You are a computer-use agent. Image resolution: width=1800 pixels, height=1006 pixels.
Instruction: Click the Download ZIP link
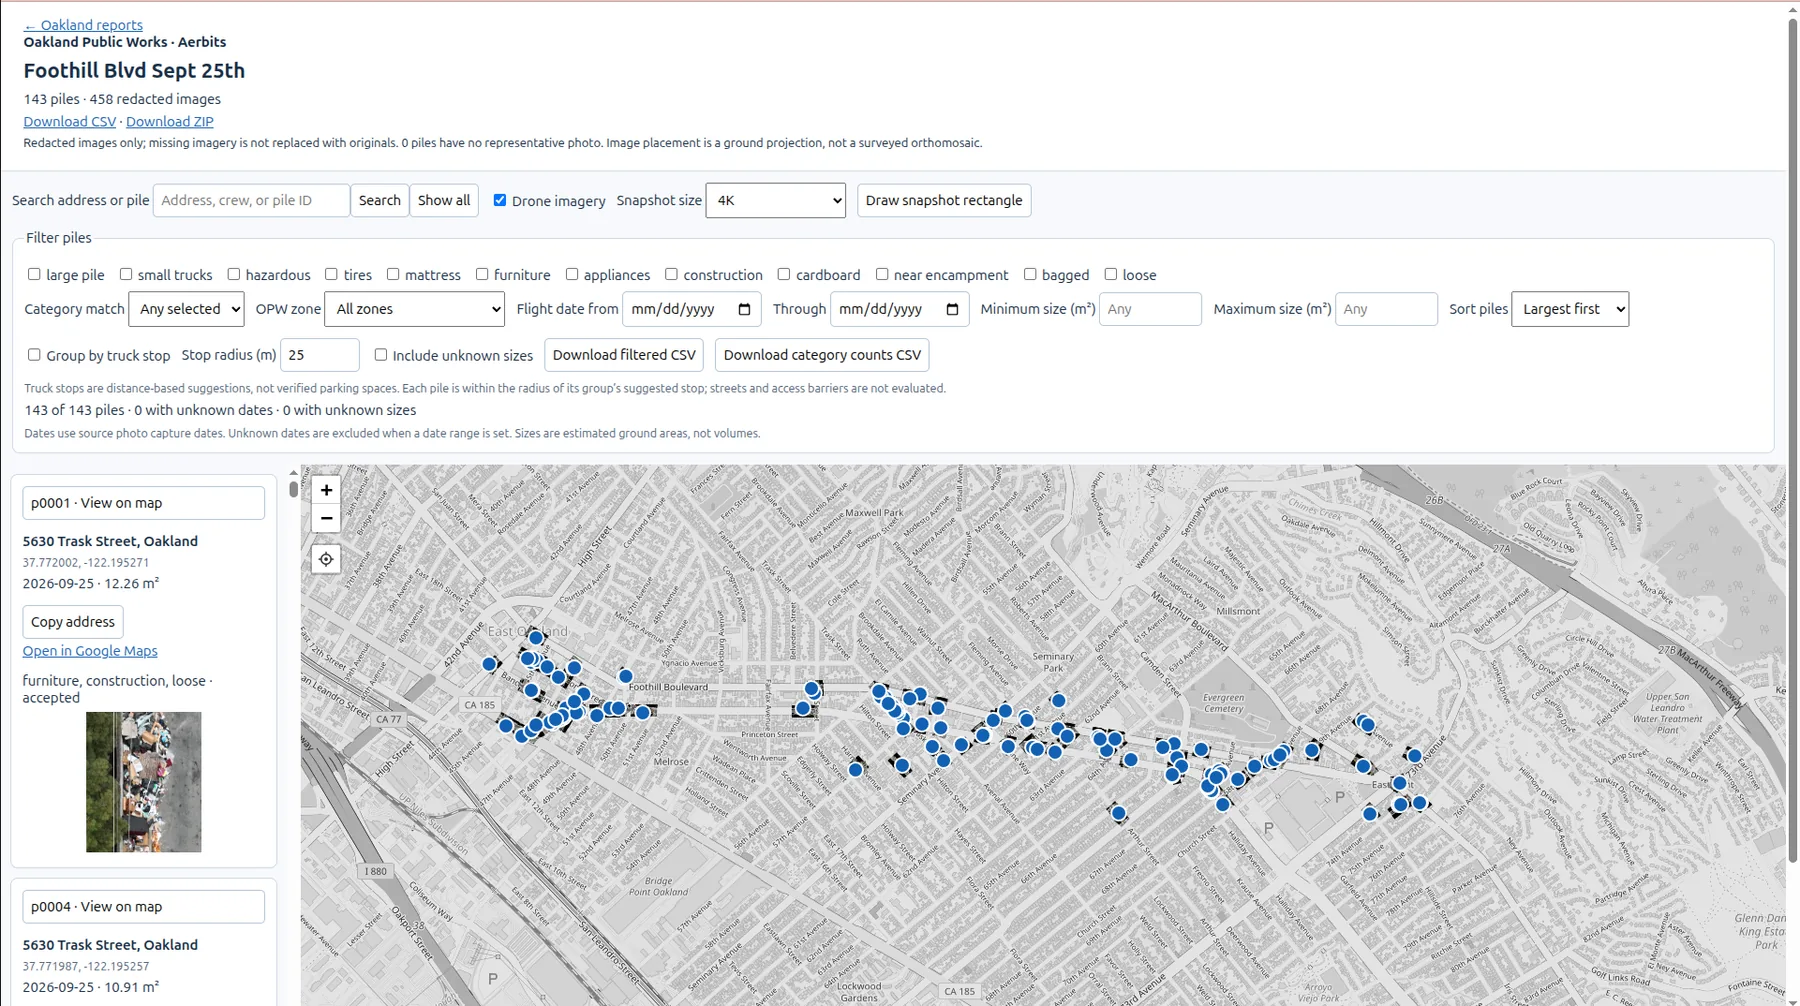[x=170, y=121]
